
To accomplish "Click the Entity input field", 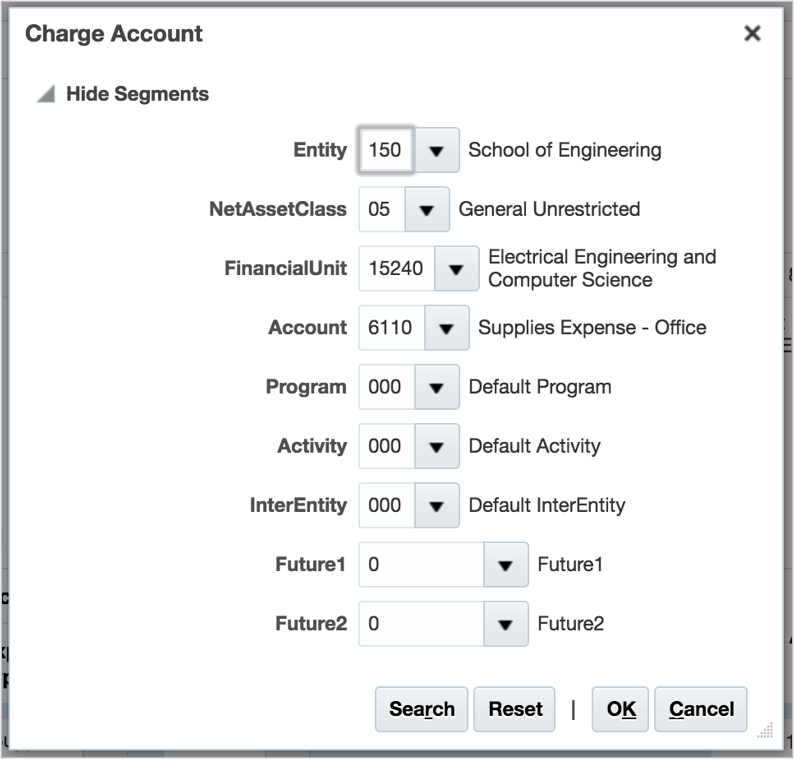I will pyautogui.click(x=385, y=150).
